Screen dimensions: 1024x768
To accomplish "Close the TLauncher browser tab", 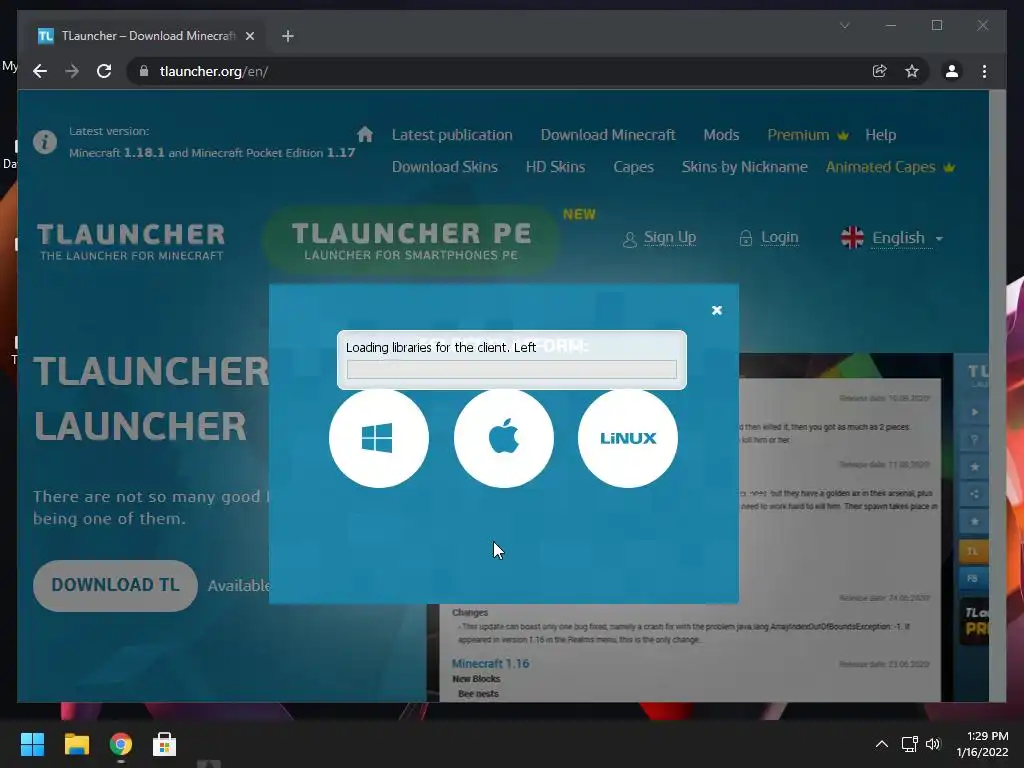I will pyautogui.click(x=249, y=36).
